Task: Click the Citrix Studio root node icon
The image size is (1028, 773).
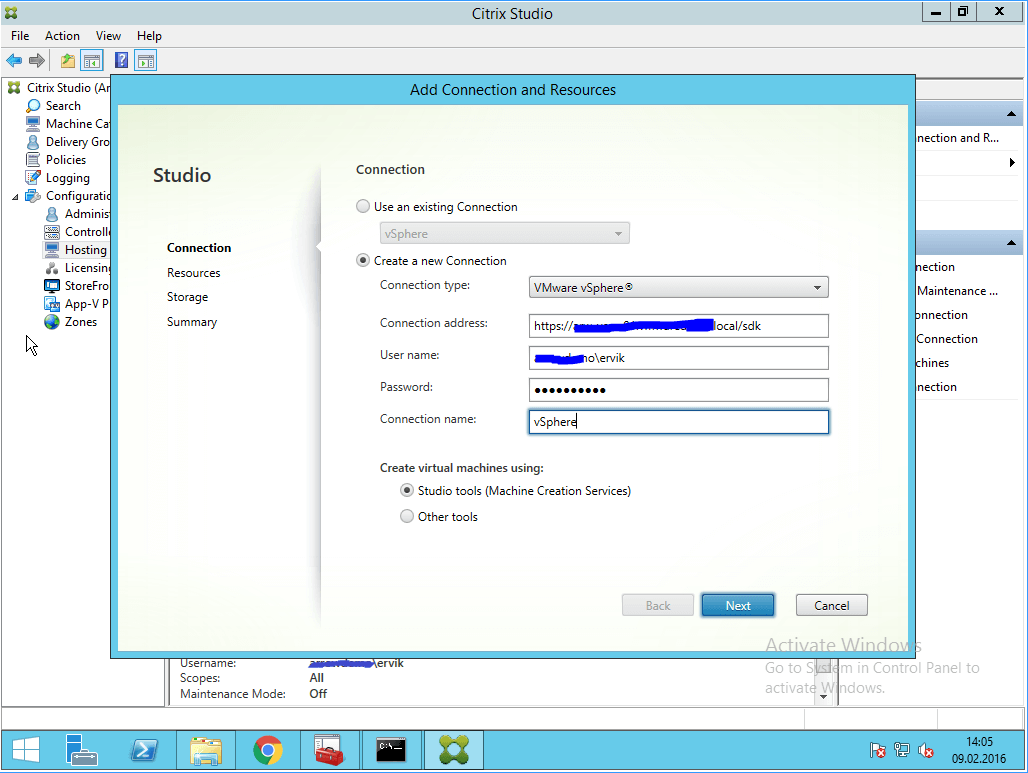Action: pyautogui.click(x=14, y=87)
